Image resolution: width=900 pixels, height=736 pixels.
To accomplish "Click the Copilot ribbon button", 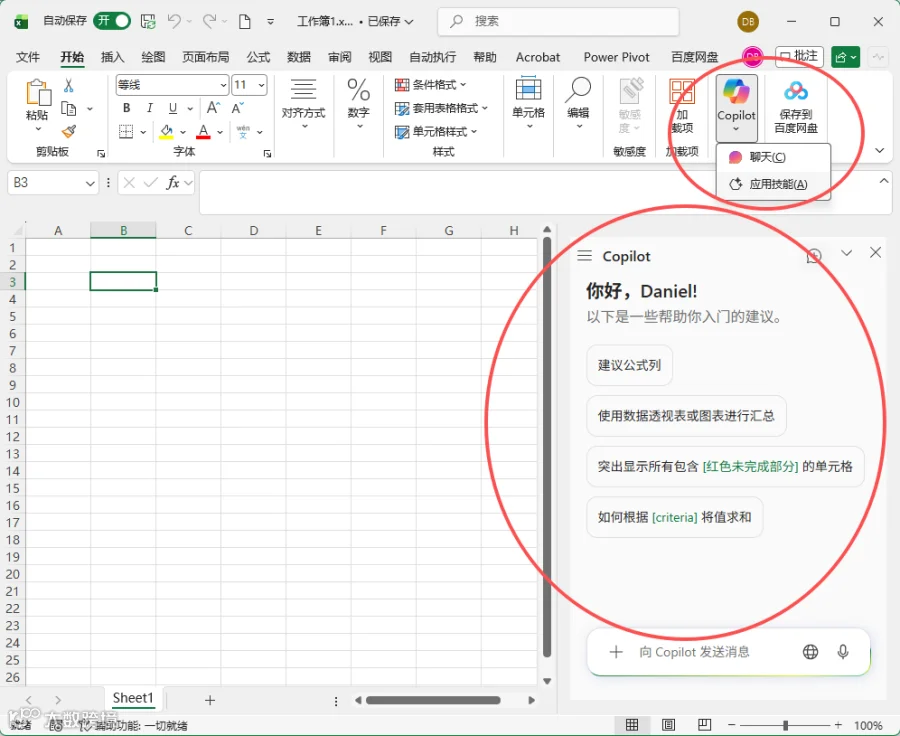I will [x=736, y=107].
